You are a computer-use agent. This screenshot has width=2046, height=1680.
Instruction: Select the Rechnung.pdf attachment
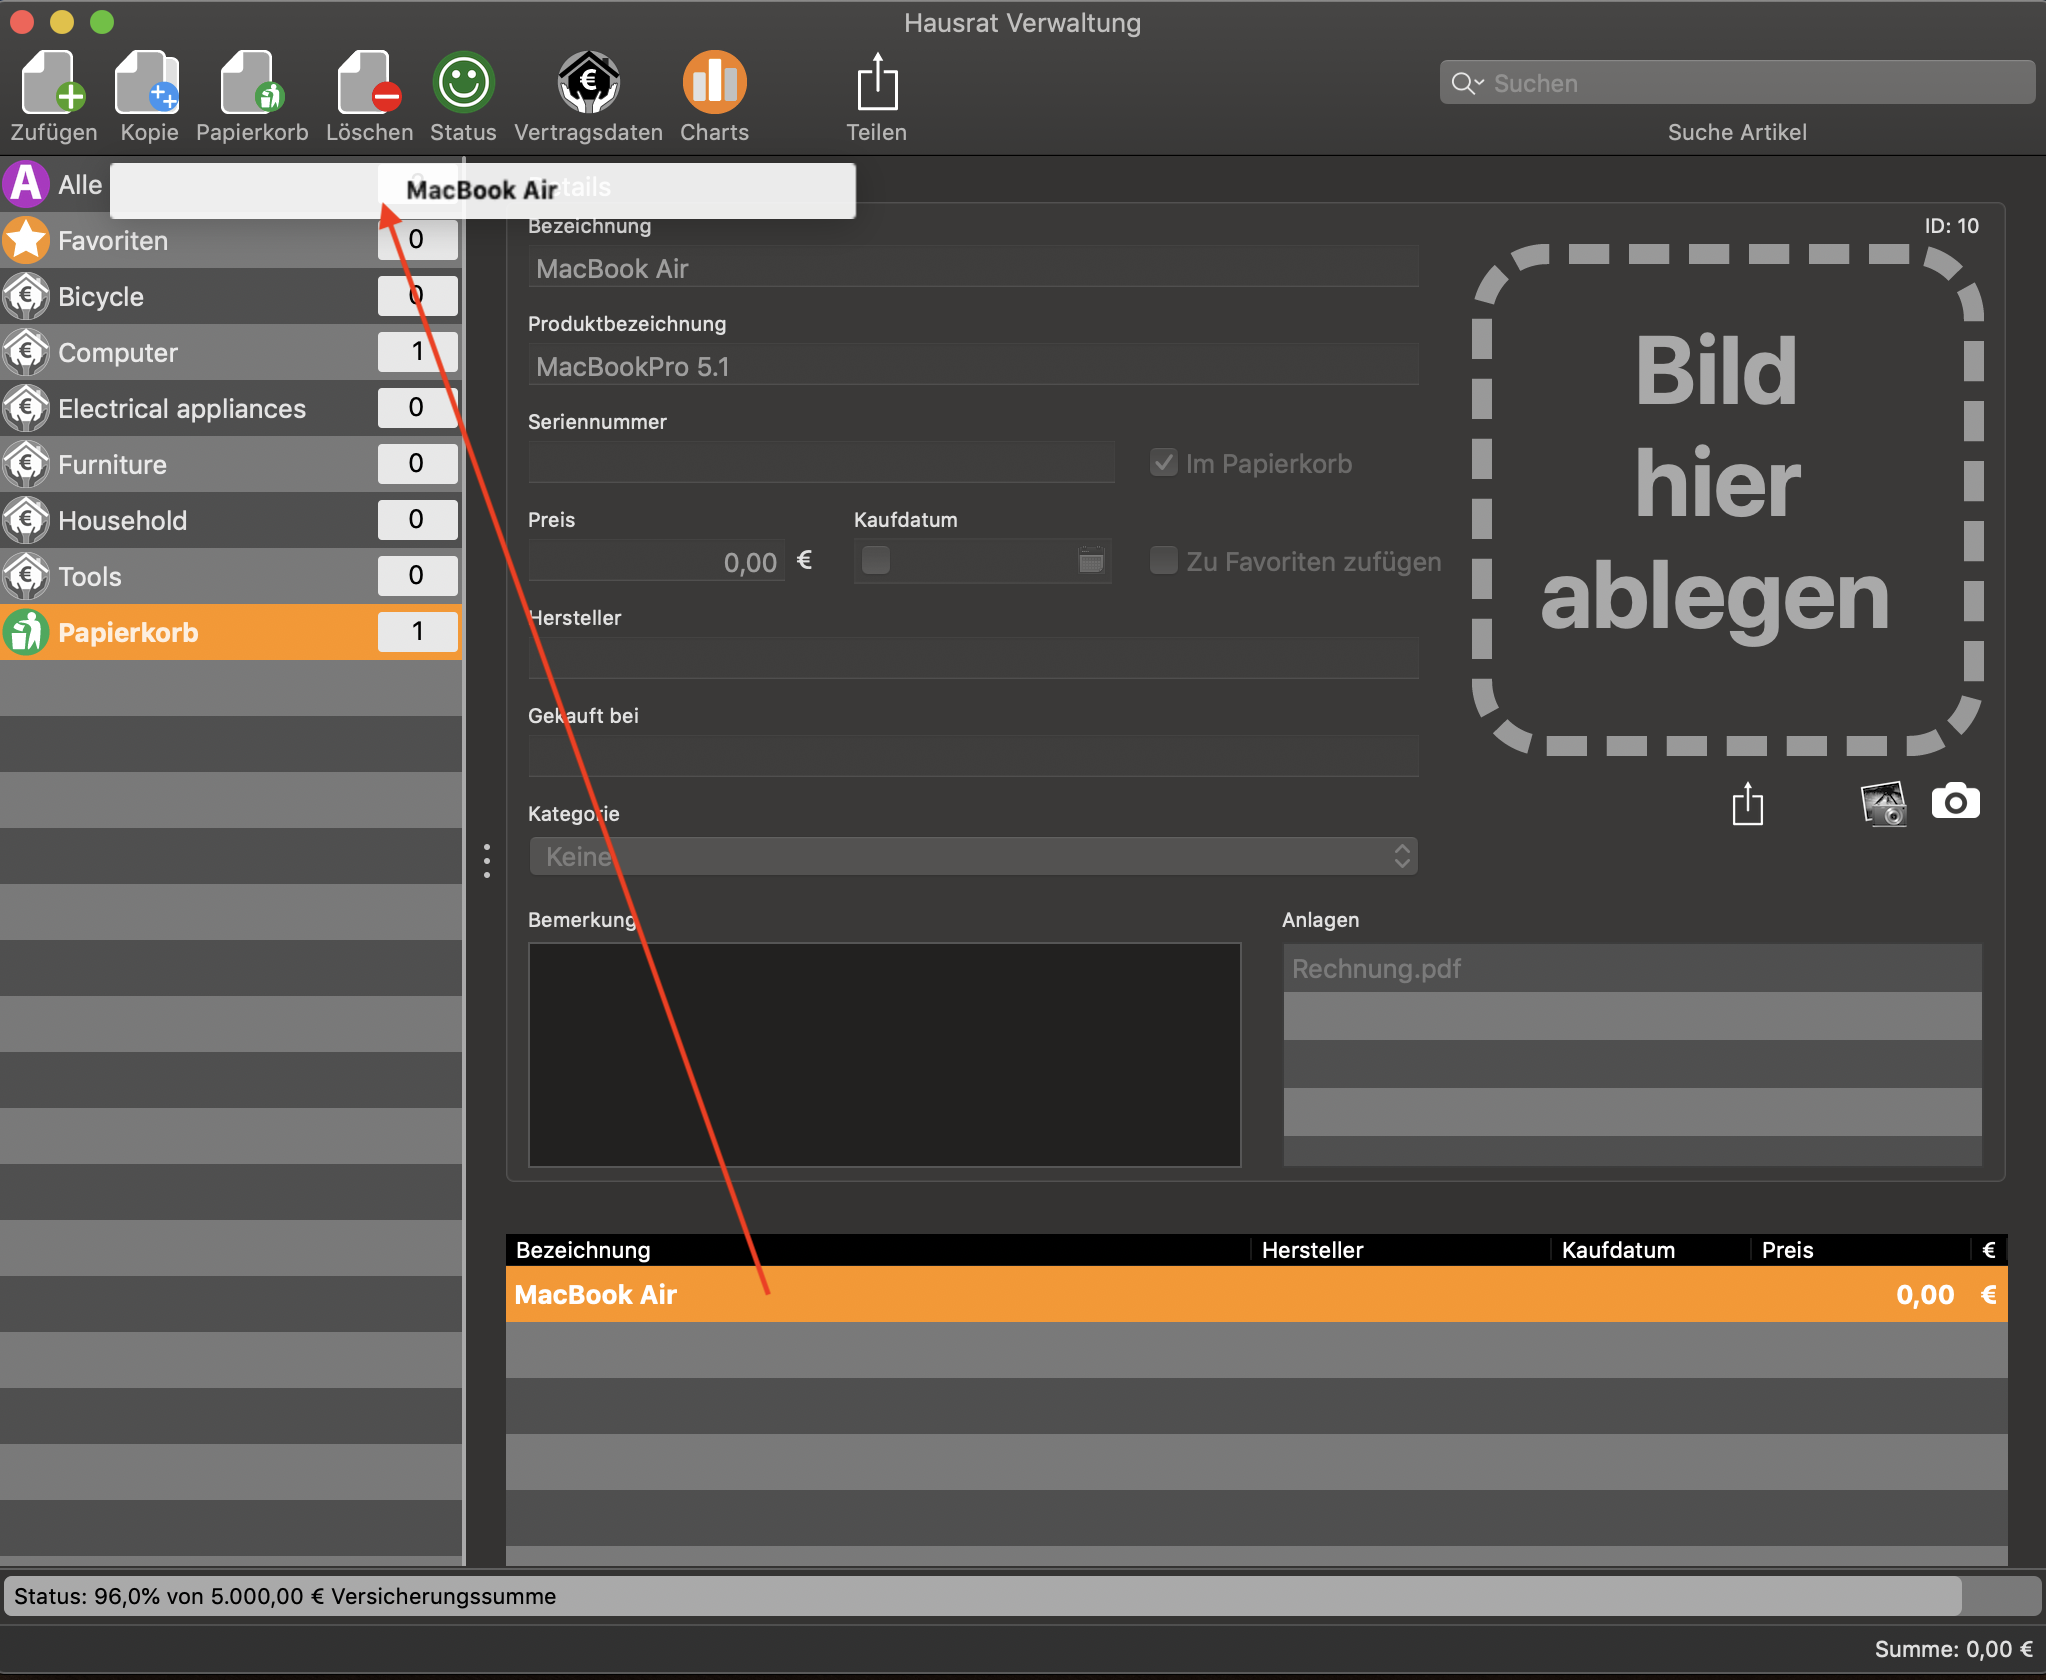click(1632, 968)
